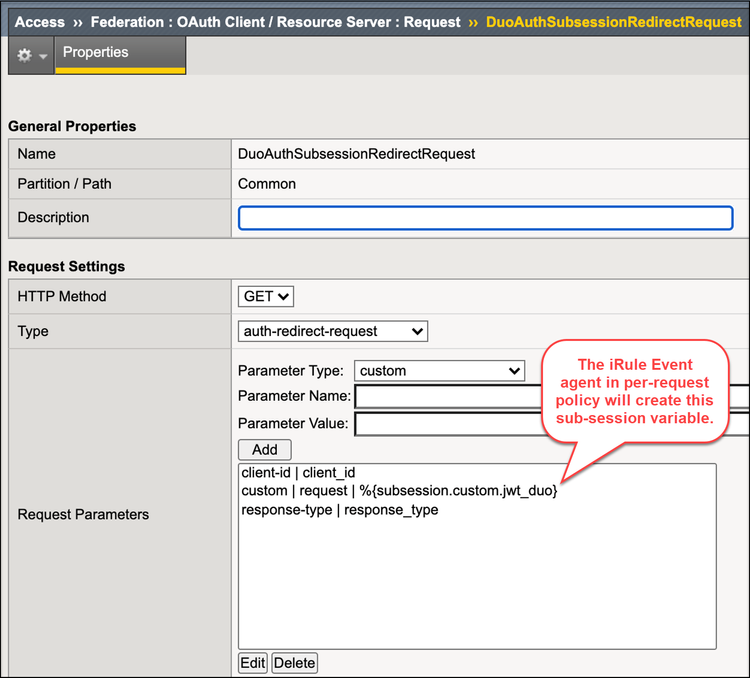Open the gear settings menu icon

point(24,56)
